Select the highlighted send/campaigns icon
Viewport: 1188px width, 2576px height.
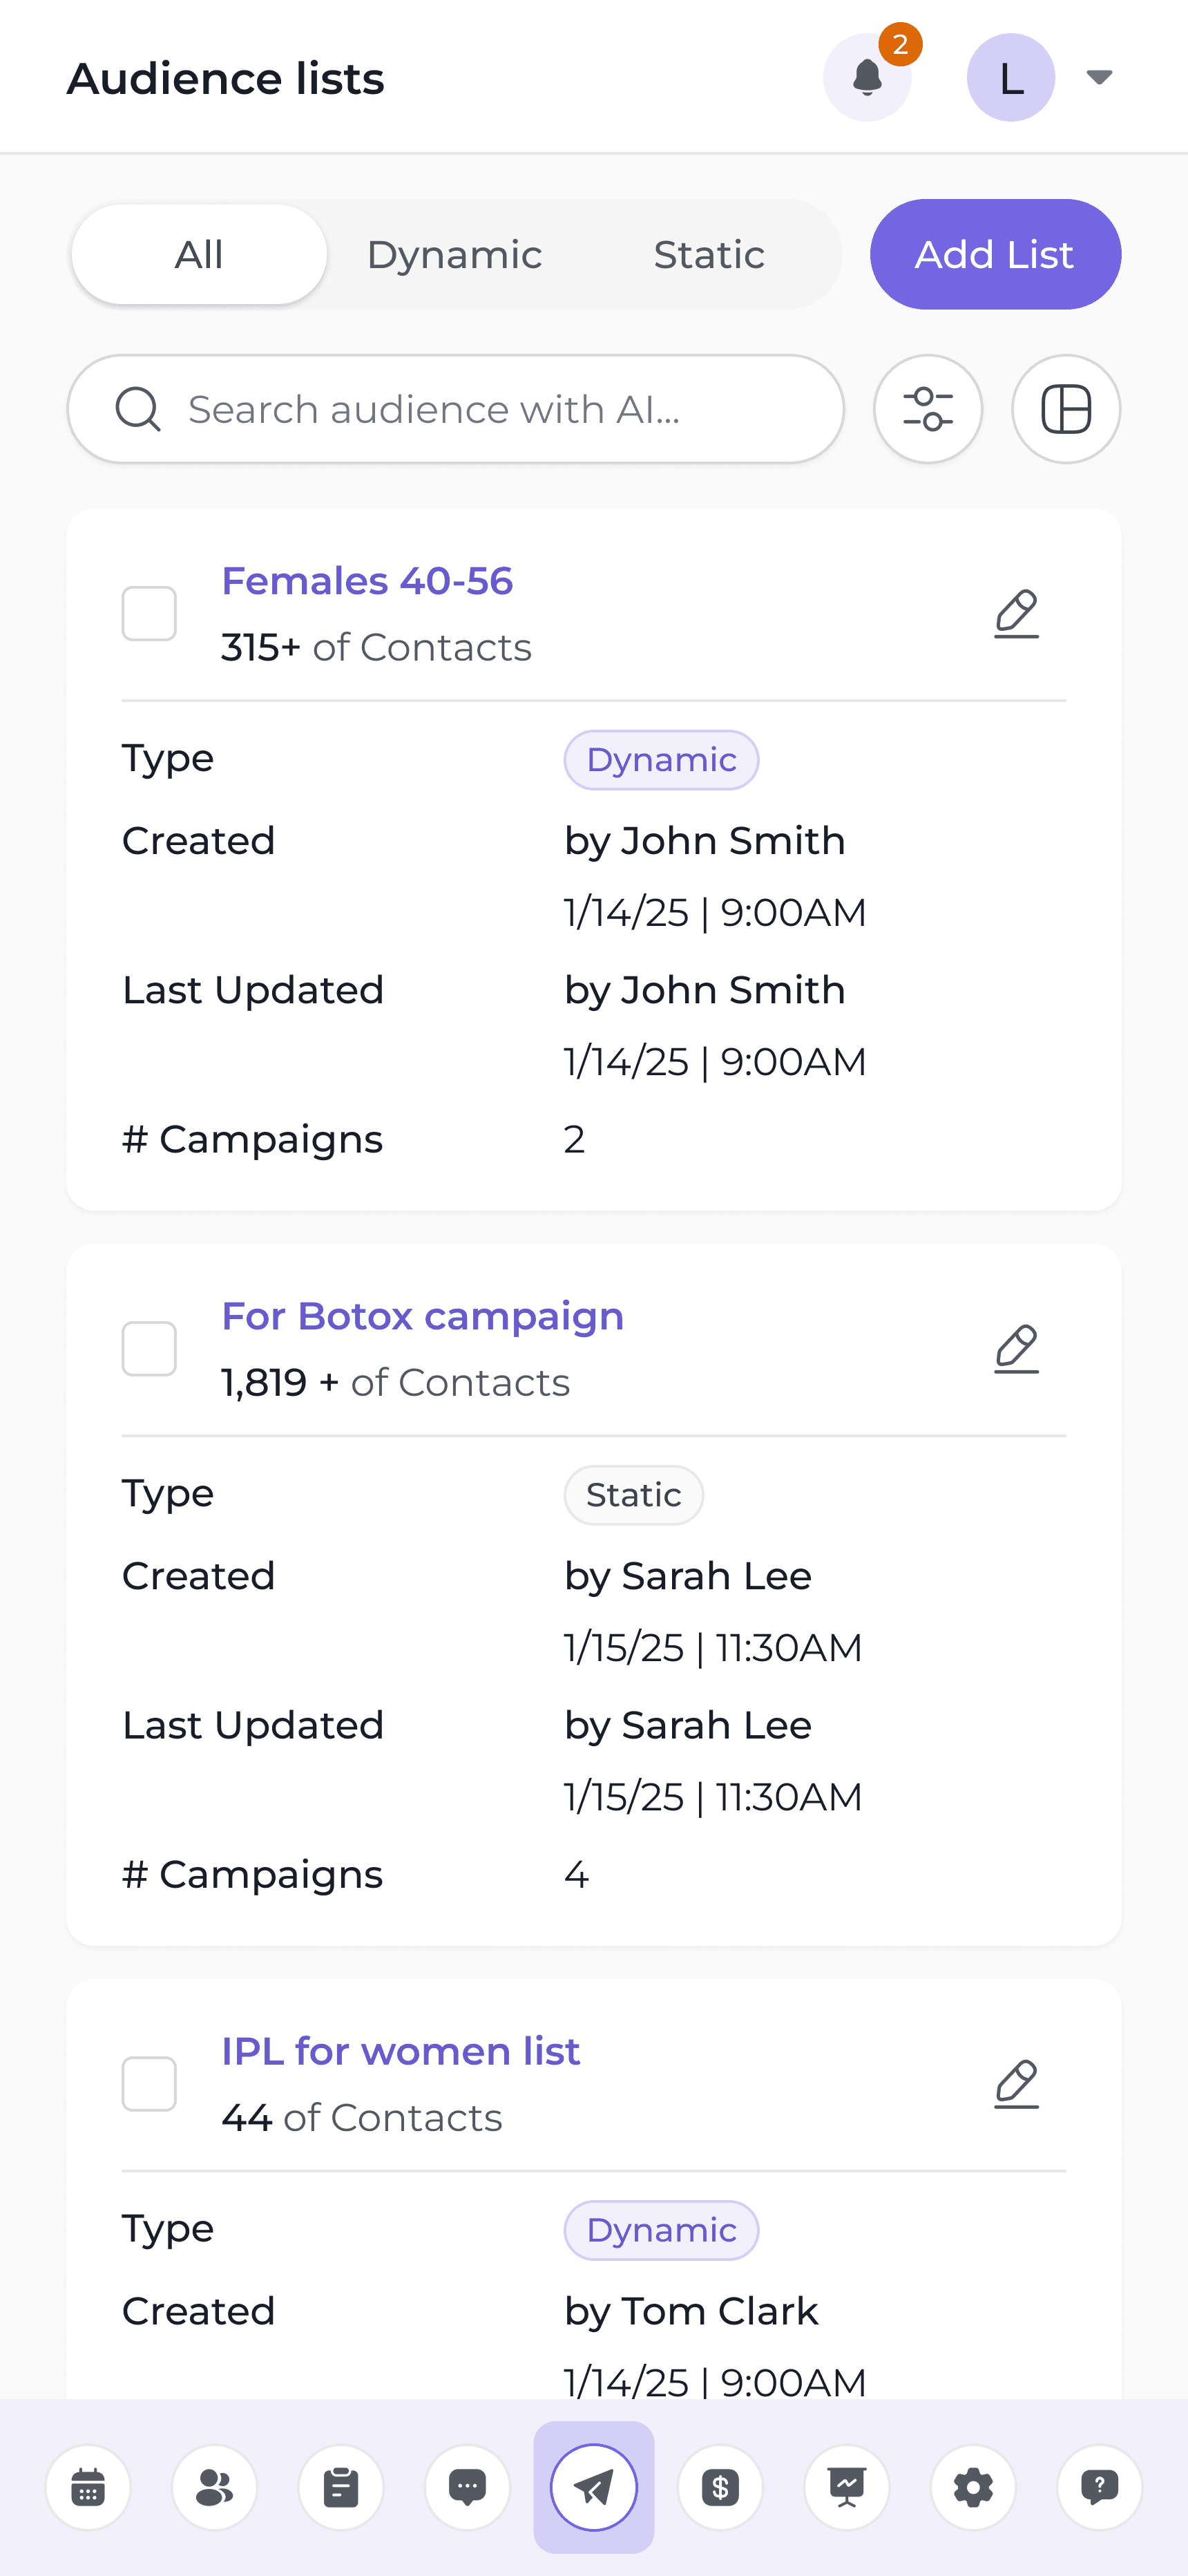pos(593,2488)
